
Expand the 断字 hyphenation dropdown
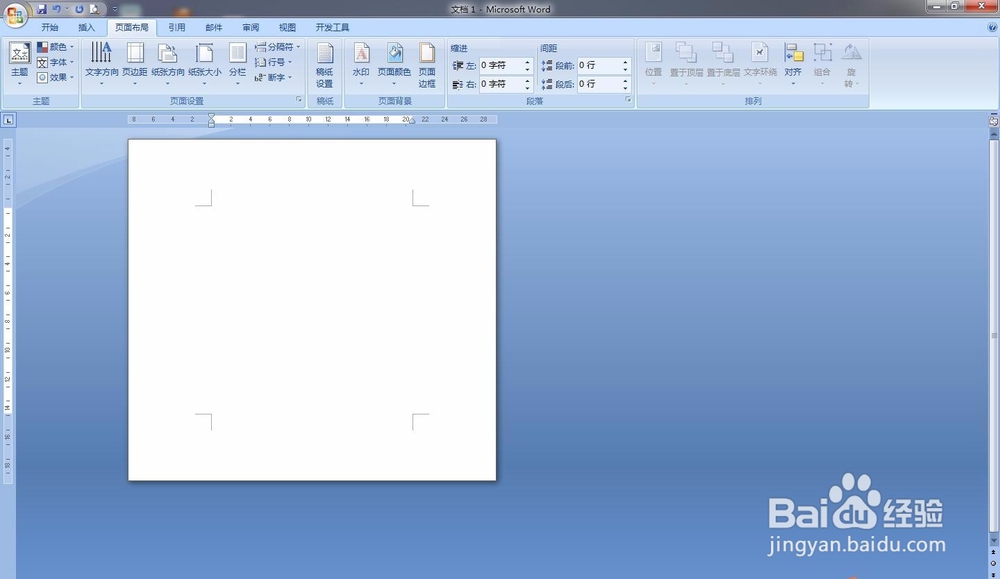coord(273,77)
